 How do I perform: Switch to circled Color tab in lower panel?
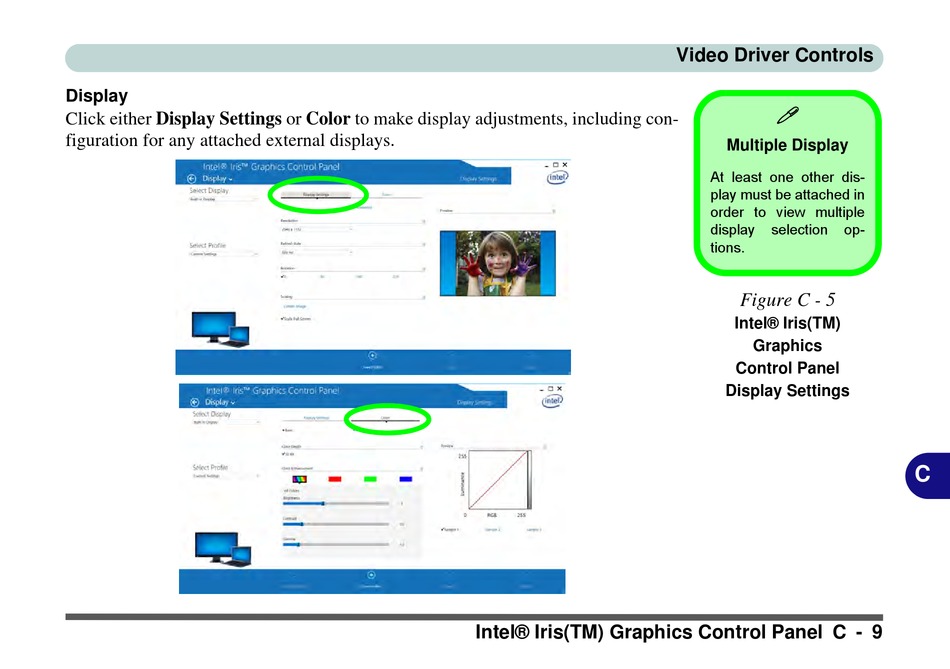(385, 418)
